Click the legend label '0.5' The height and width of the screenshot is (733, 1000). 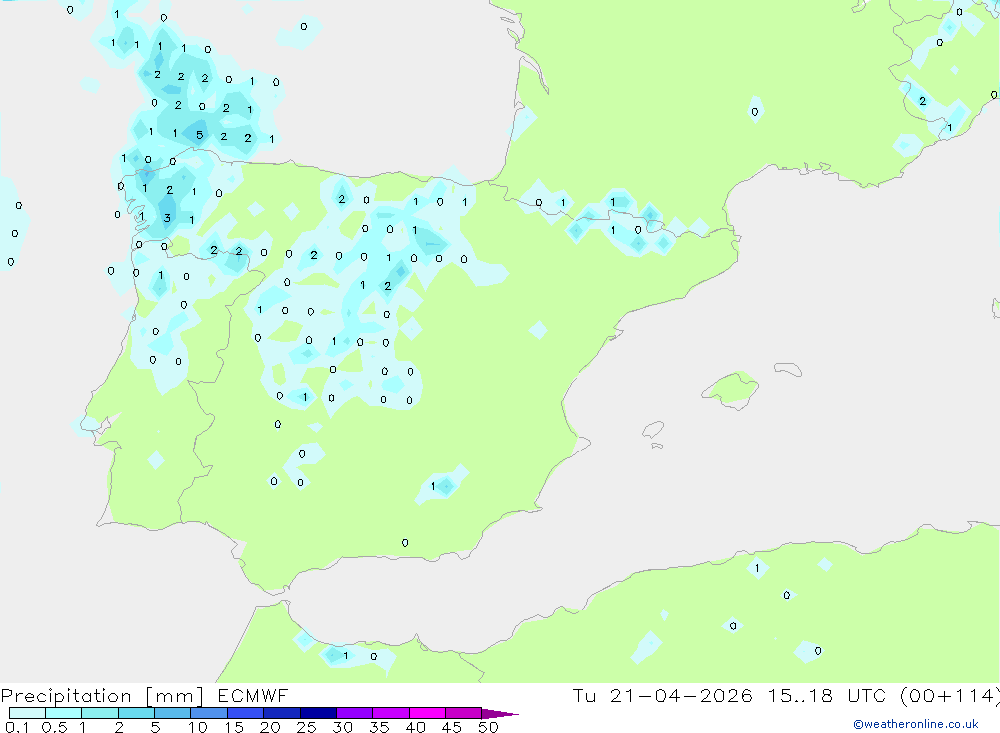tap(54, 727)
